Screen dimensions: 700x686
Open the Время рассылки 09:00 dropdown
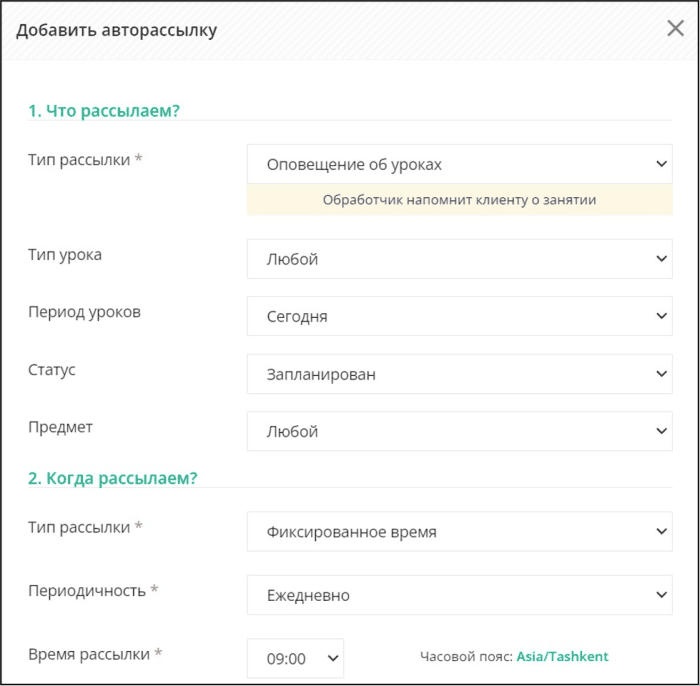click(295, 658)
